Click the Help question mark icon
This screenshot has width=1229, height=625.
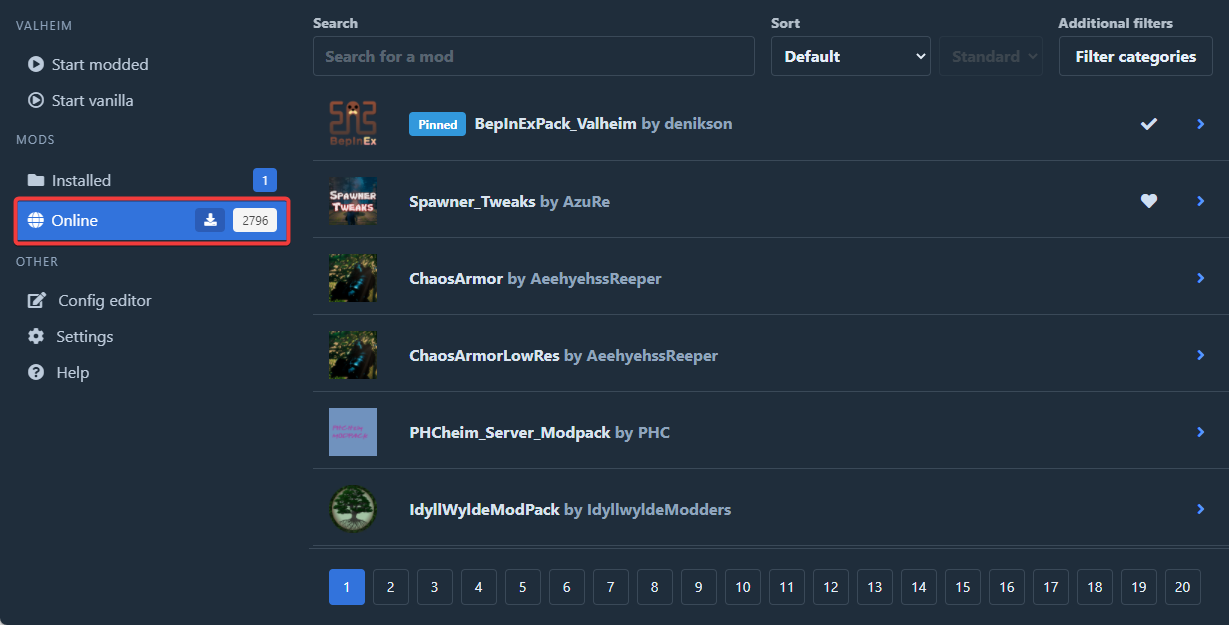tap(36, 372)
